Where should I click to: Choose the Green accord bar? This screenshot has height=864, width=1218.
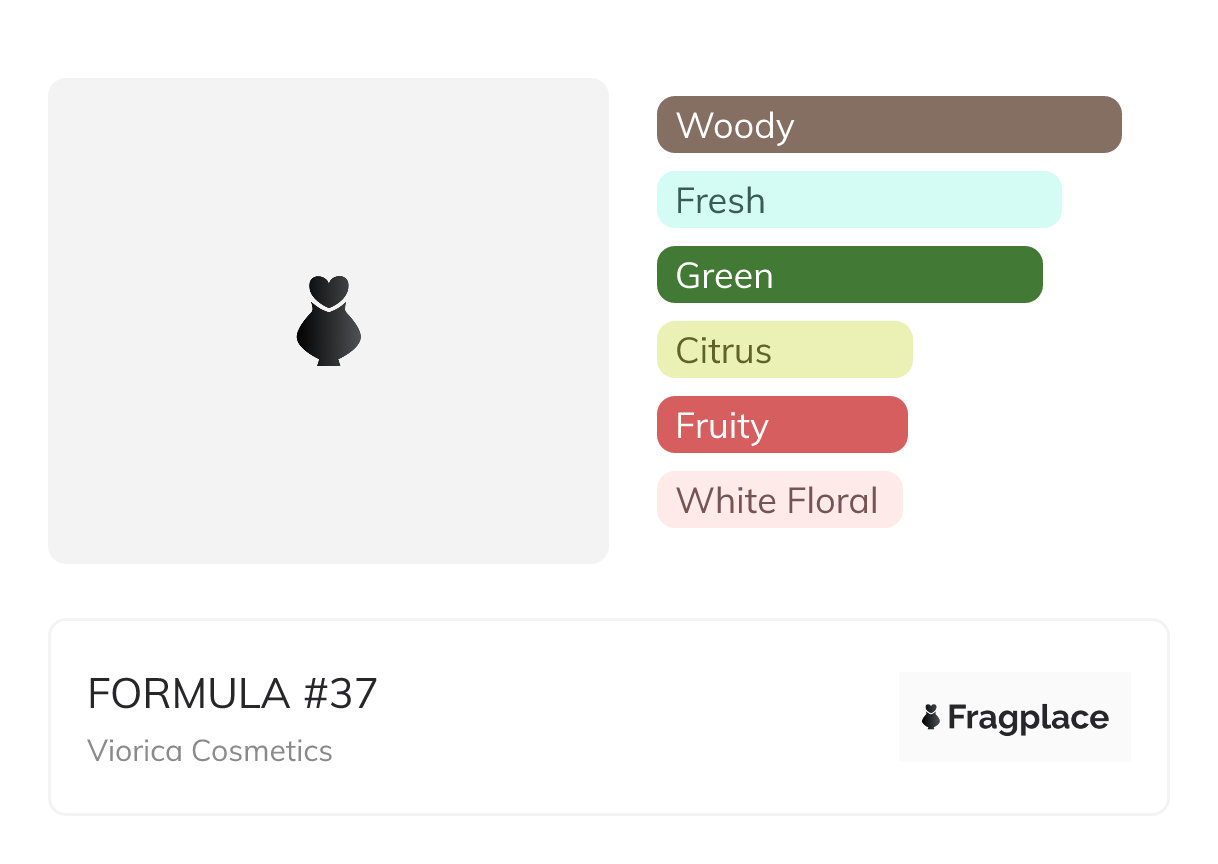click(850, 275)
